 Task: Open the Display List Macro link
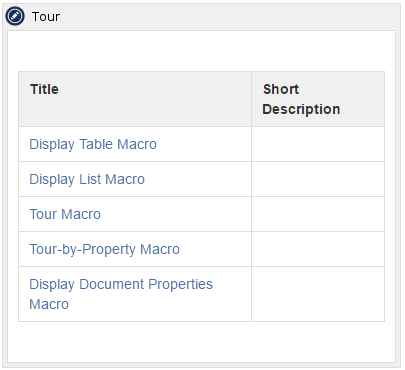pyautogui.click(x=87, y=179)
